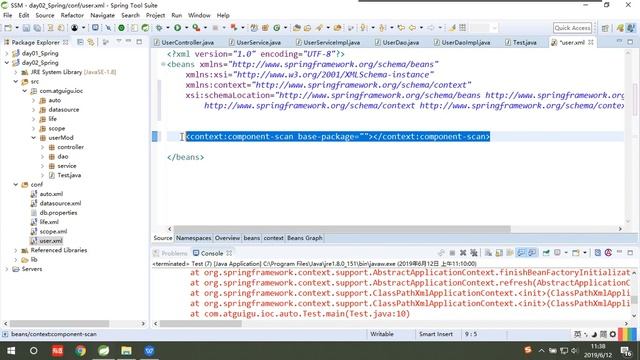Switch to the Test.java editor tab
640x360 pixels.
click(522, 42)
